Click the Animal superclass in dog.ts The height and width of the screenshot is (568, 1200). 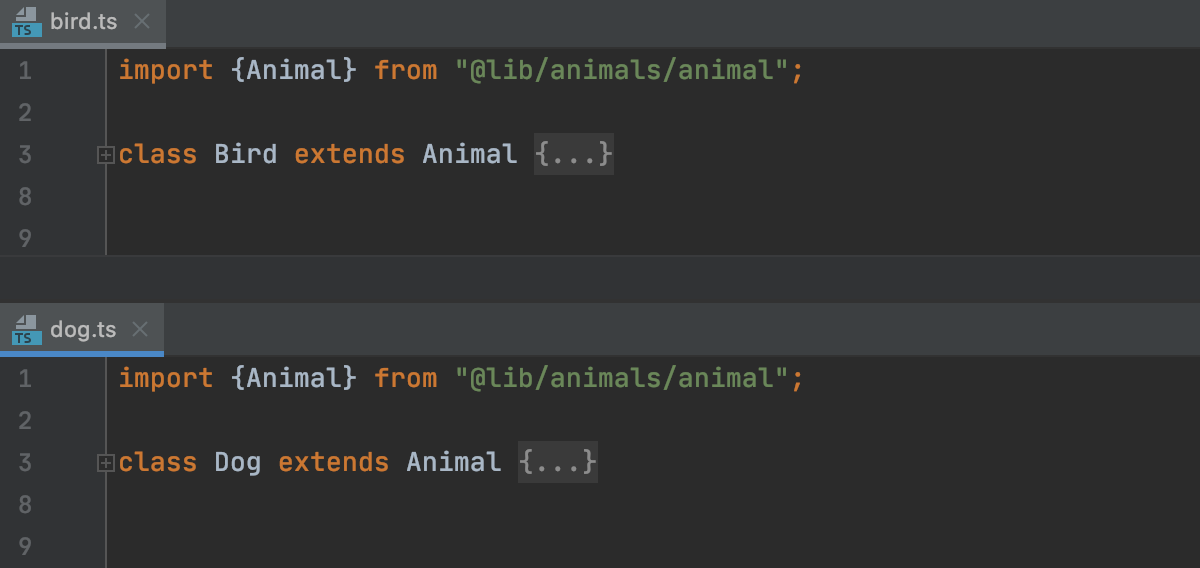point(453,463)
